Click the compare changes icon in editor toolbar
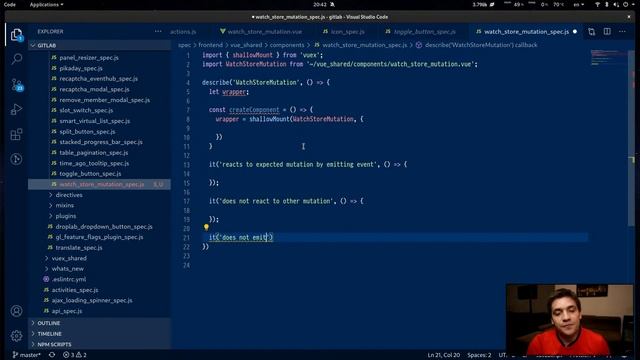Viewport: 640px width, 360px height. pyautogui.click(x=591, y=31)
